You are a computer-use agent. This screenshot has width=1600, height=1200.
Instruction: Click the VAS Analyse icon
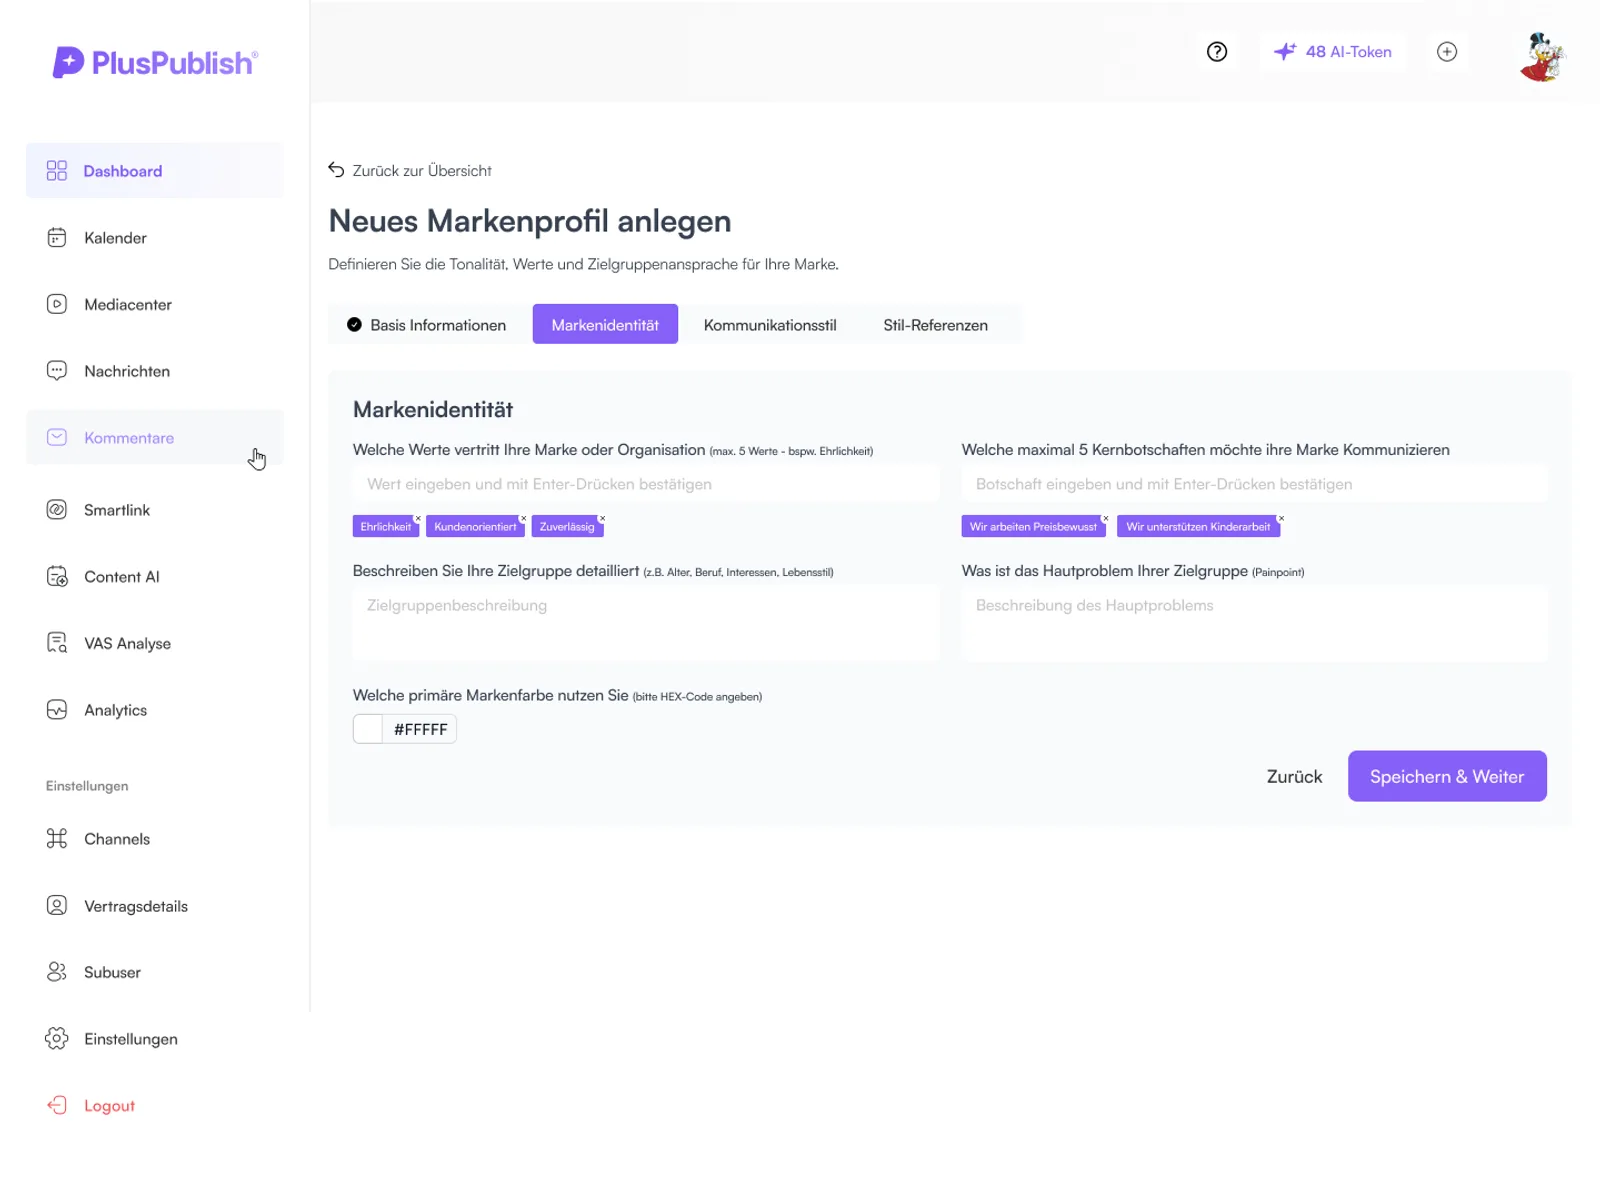click(57, 643)
